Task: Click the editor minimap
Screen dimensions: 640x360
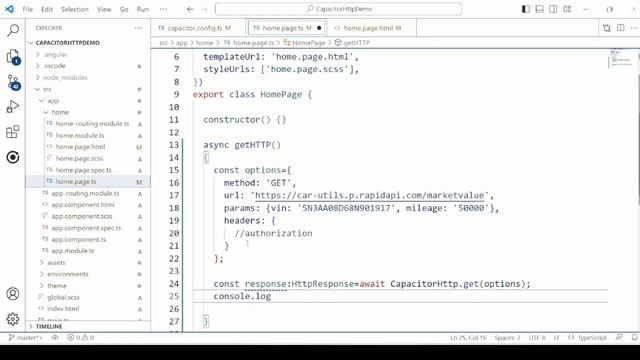Action: 621,58
